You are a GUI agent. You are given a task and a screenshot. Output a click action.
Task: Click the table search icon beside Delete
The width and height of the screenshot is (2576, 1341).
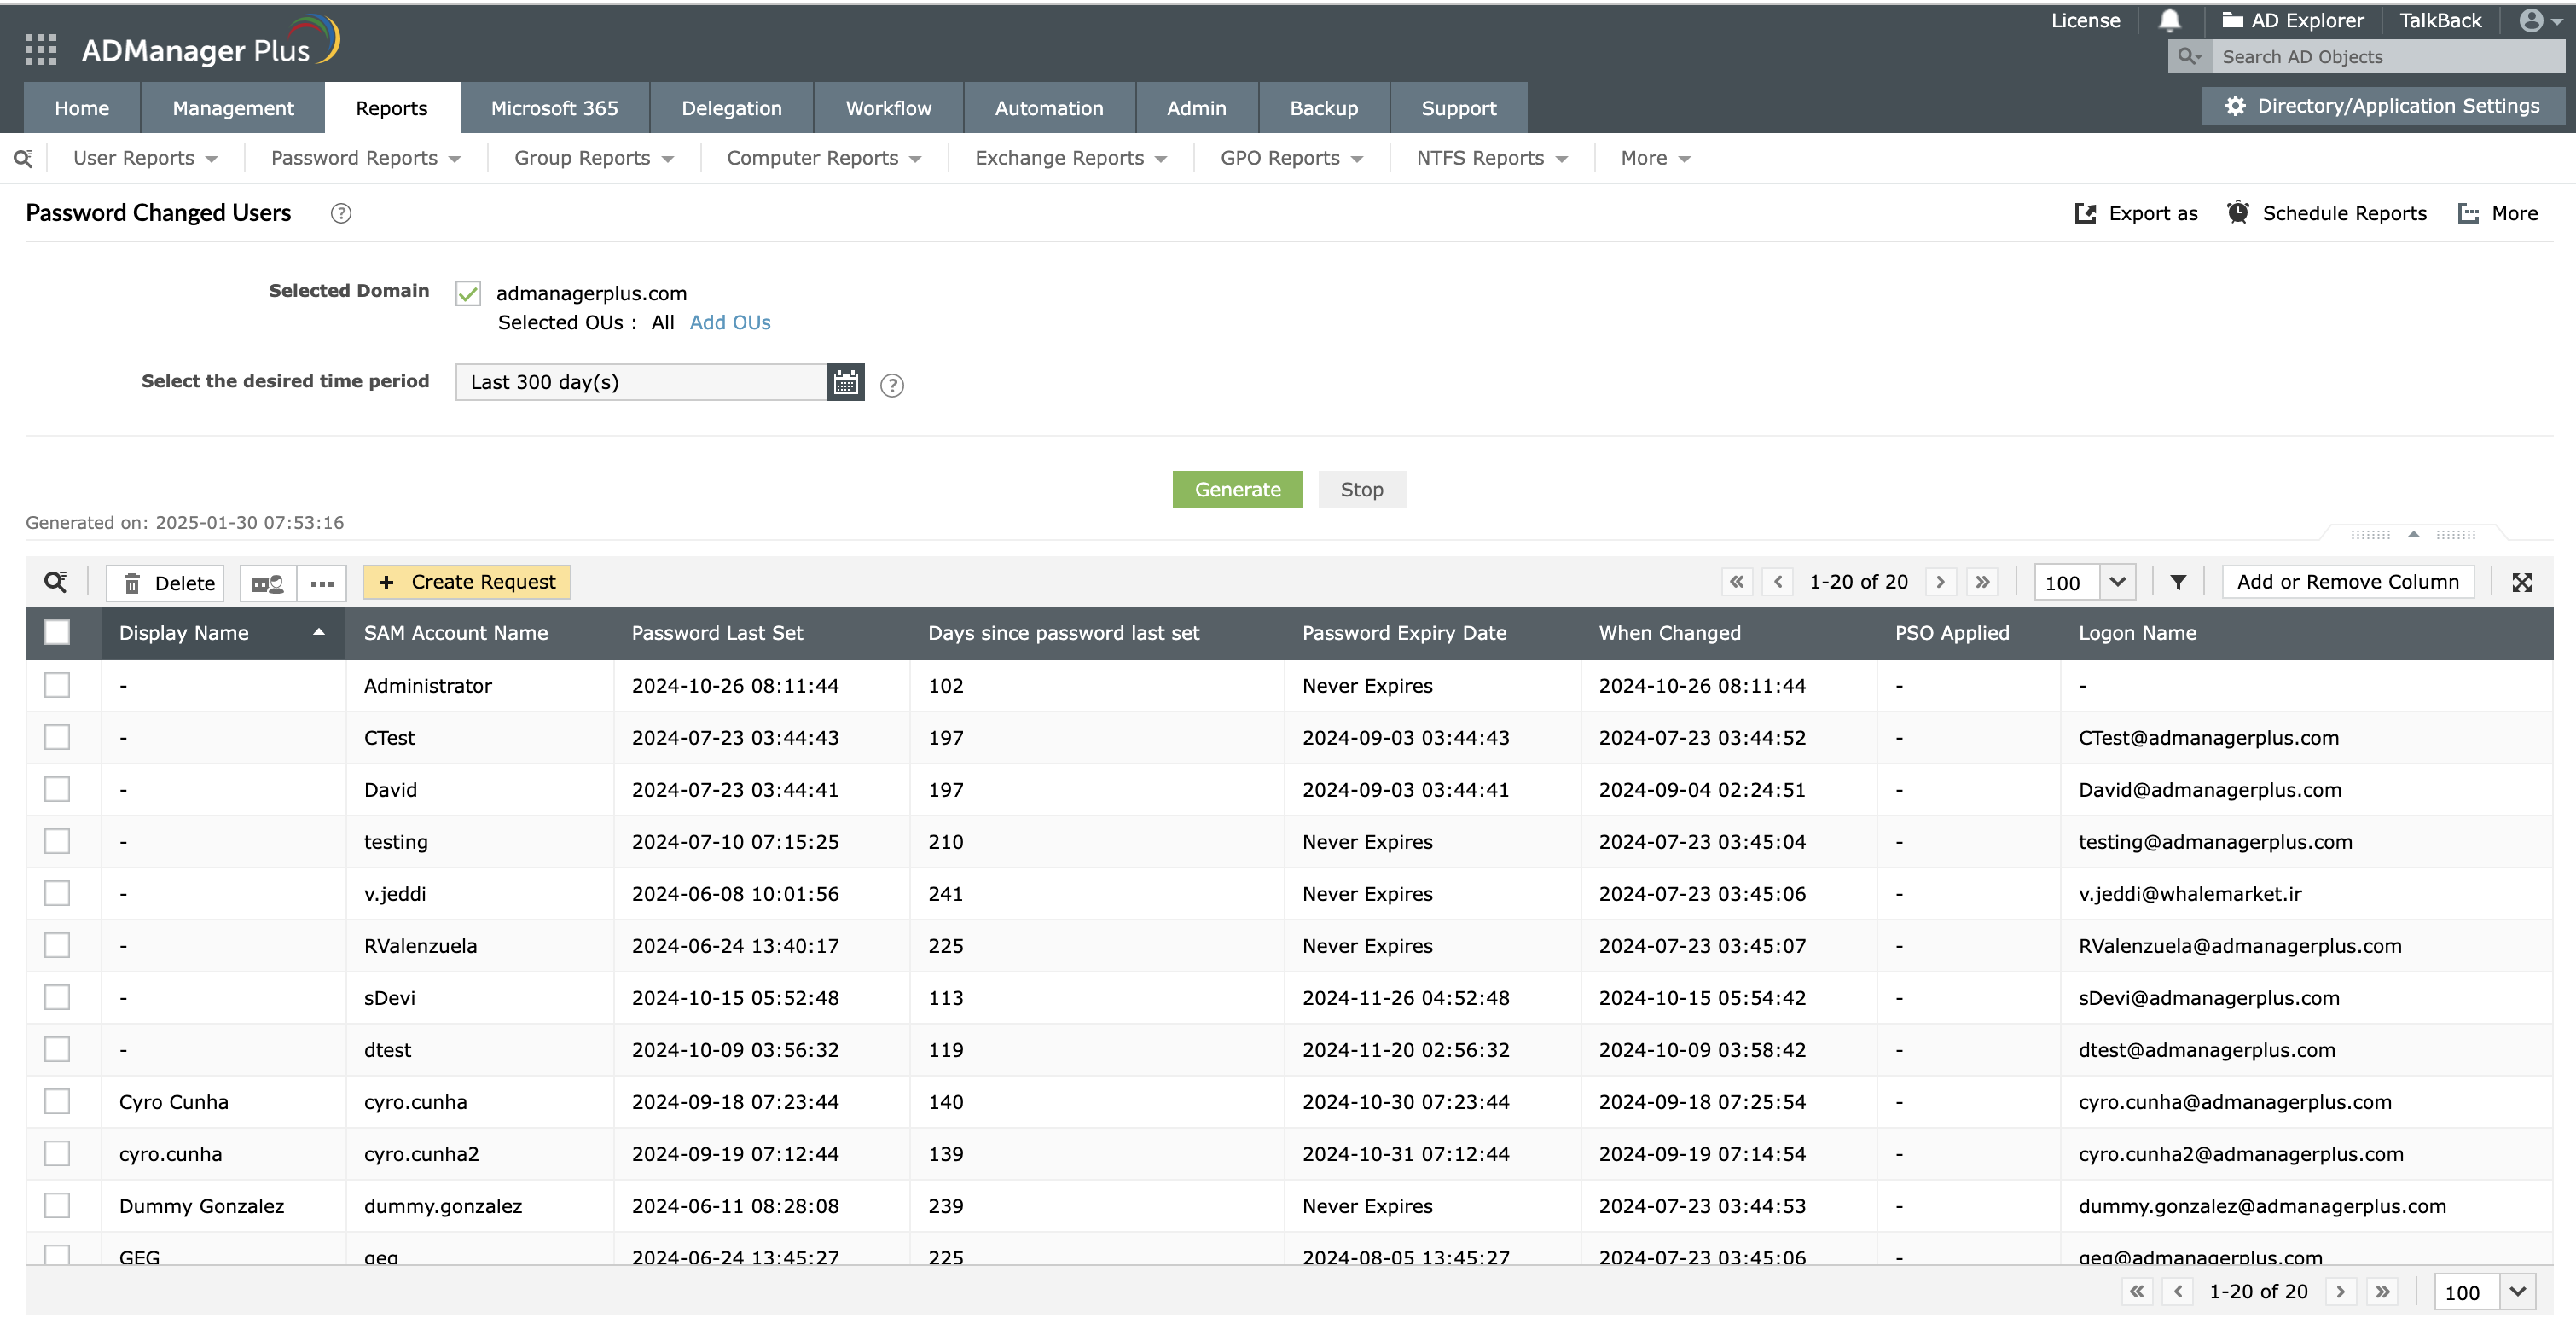tap(56, 582)
